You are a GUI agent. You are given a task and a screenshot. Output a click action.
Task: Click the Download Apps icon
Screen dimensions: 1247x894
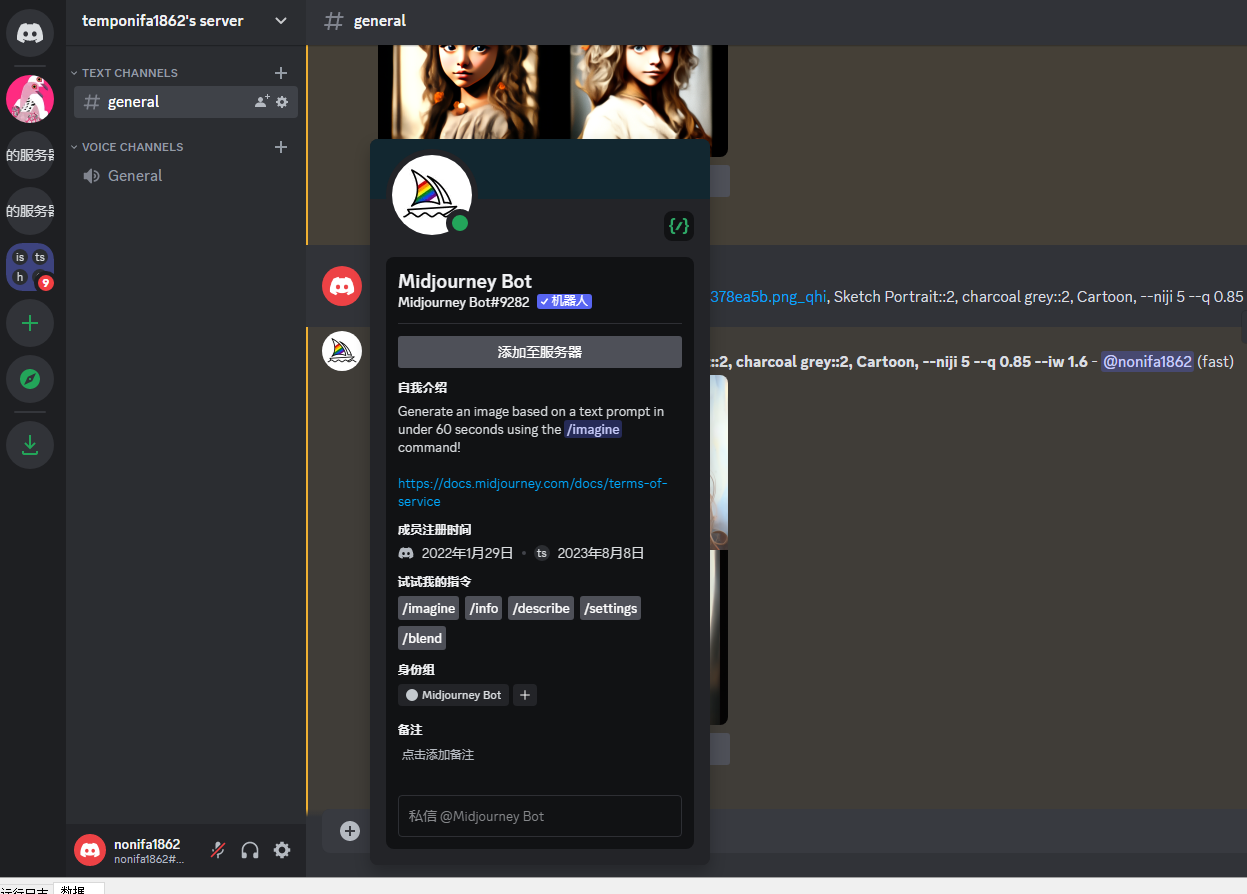coord(30,445)
